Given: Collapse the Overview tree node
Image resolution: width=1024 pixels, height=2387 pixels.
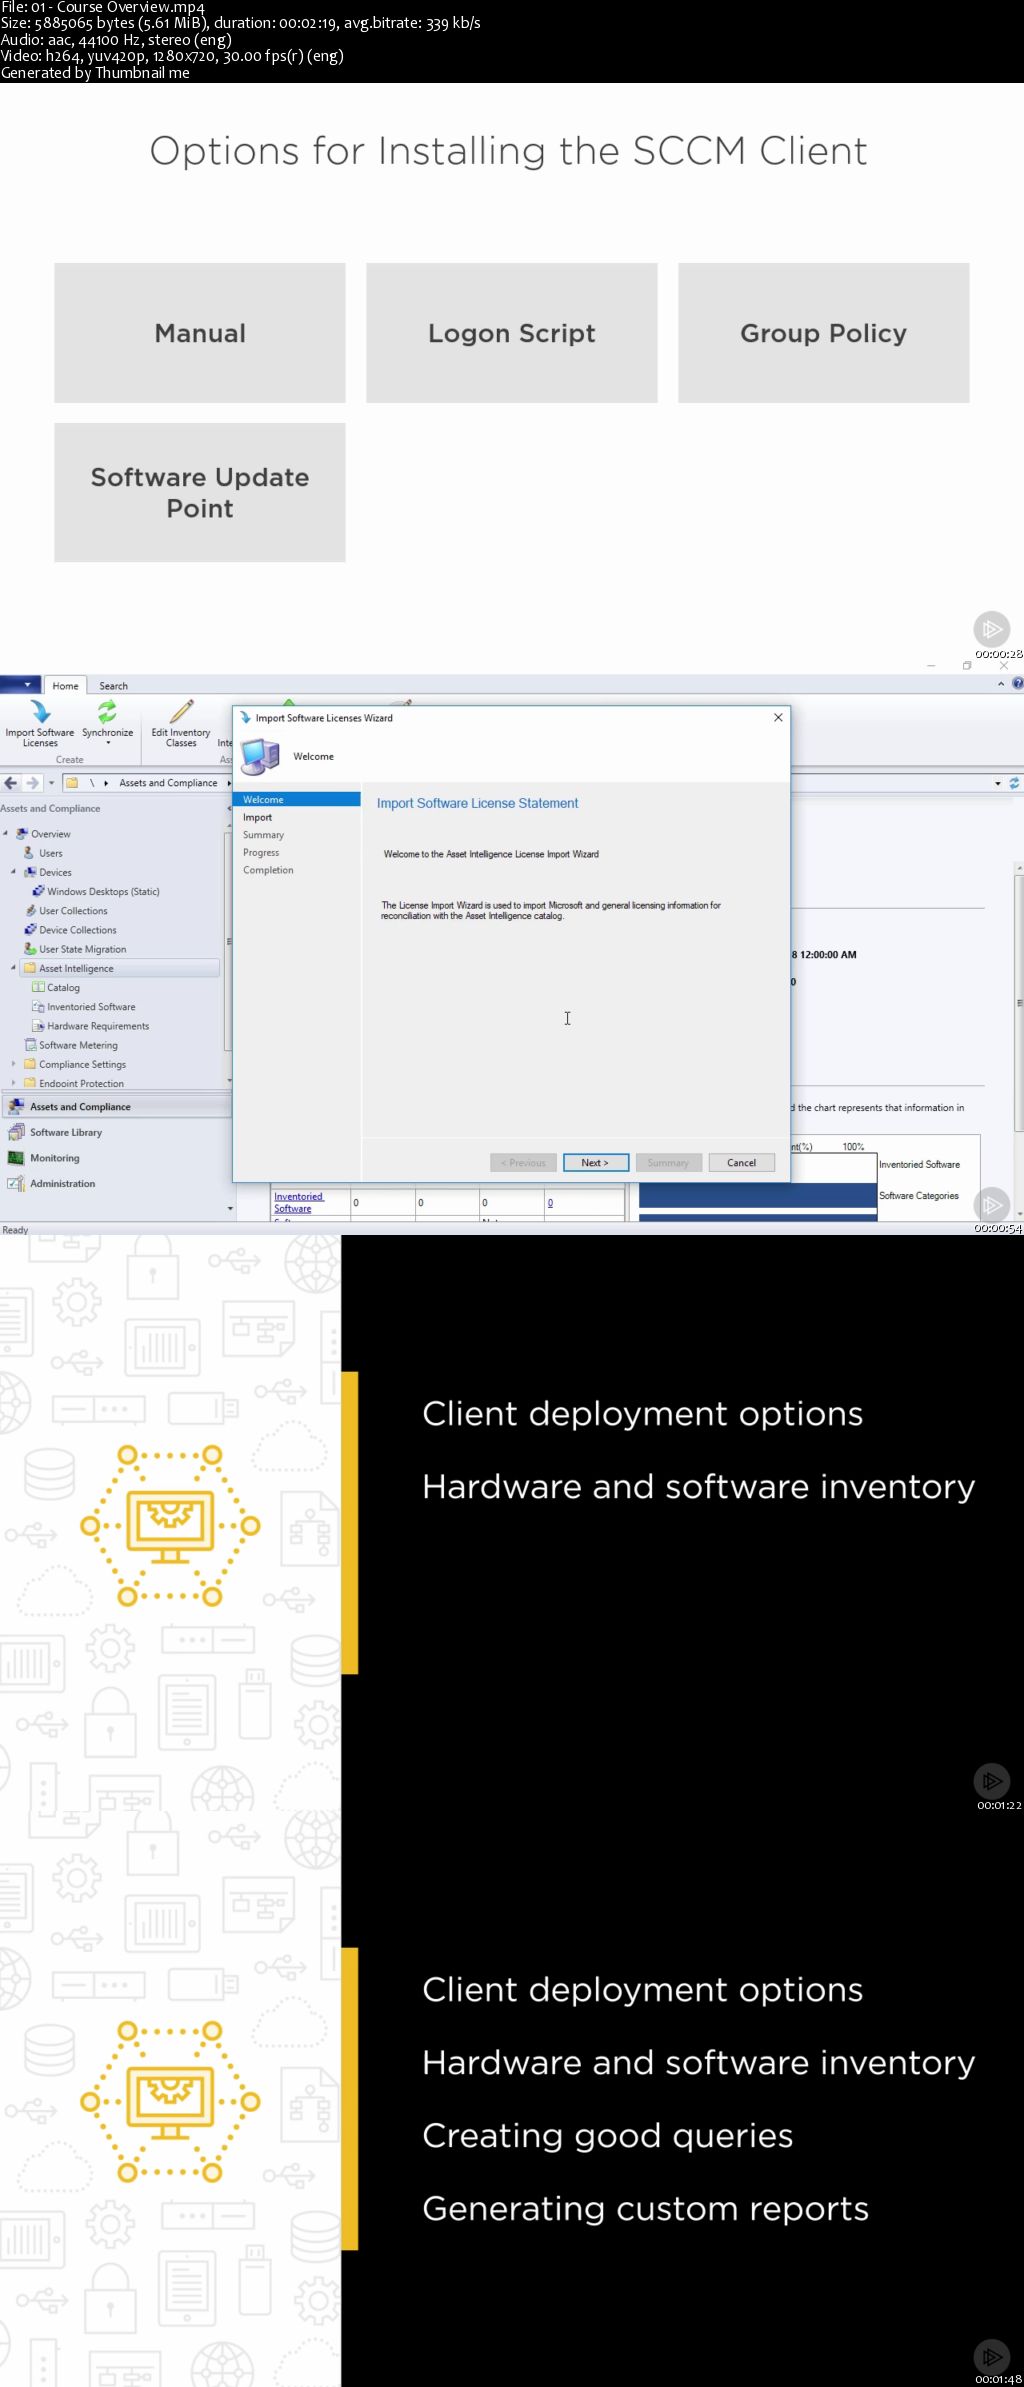Looking at the screenshot, I should [x=6, y=833].
